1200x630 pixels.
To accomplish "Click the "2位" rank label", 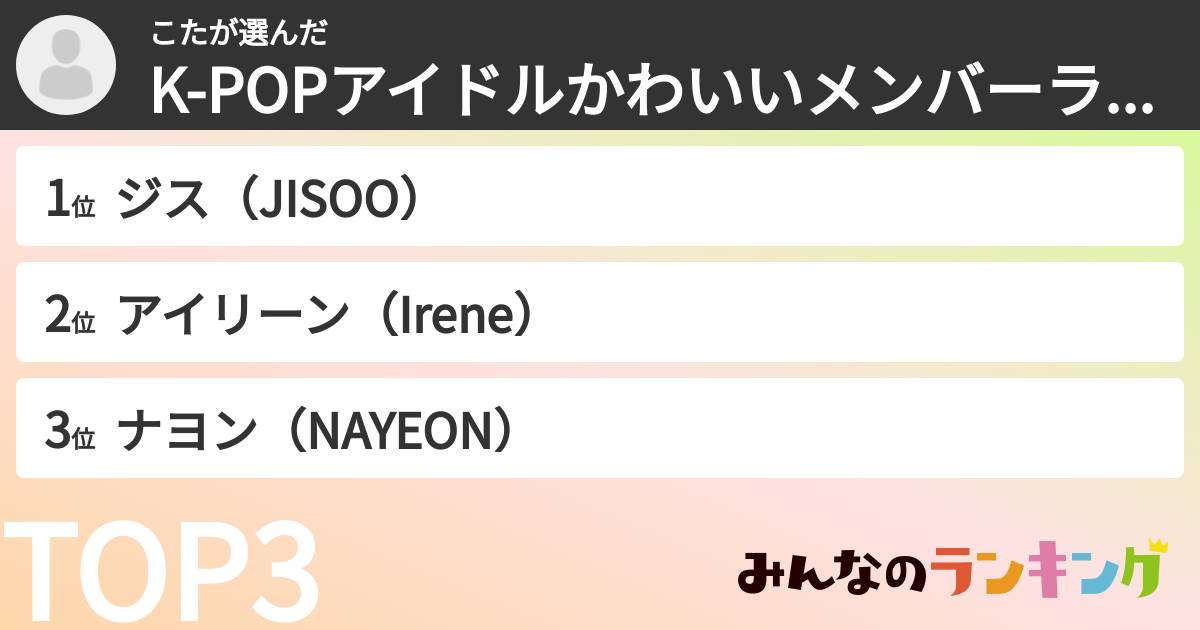I will [x=70, y=316].
